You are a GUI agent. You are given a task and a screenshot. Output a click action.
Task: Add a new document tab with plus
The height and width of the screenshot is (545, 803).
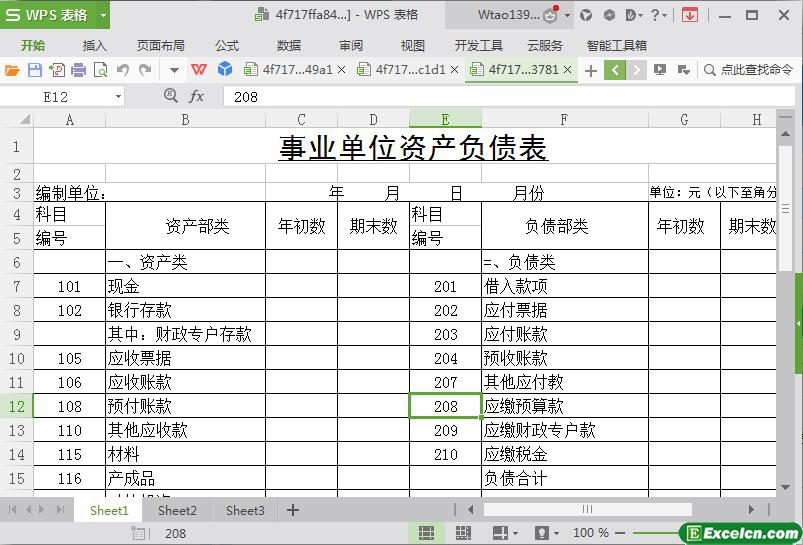[x=590, y=71]
